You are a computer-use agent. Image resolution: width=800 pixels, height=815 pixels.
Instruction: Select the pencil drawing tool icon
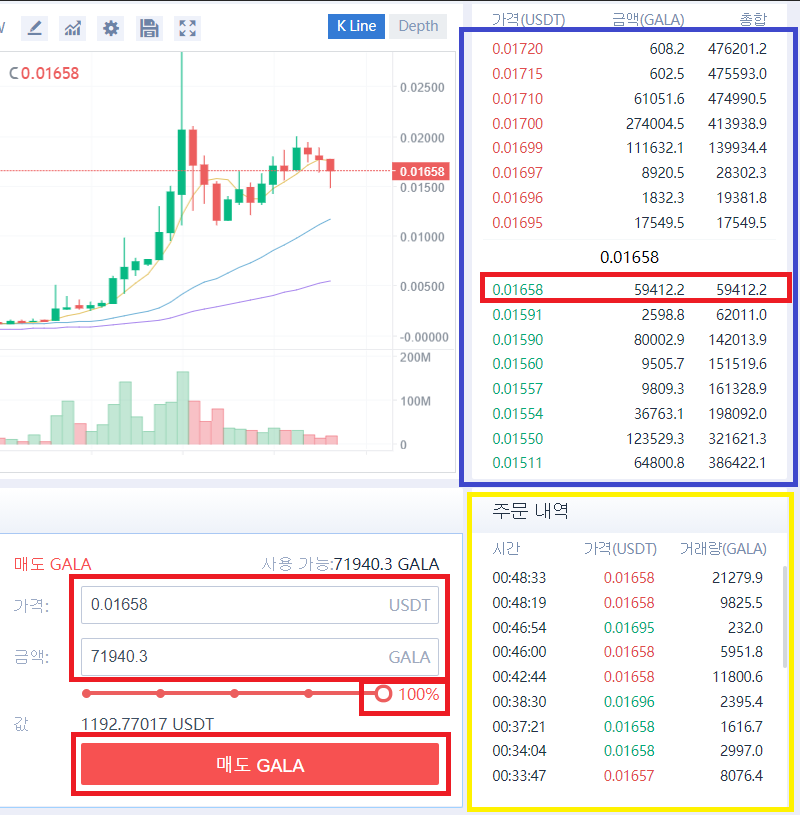[34, 28]
